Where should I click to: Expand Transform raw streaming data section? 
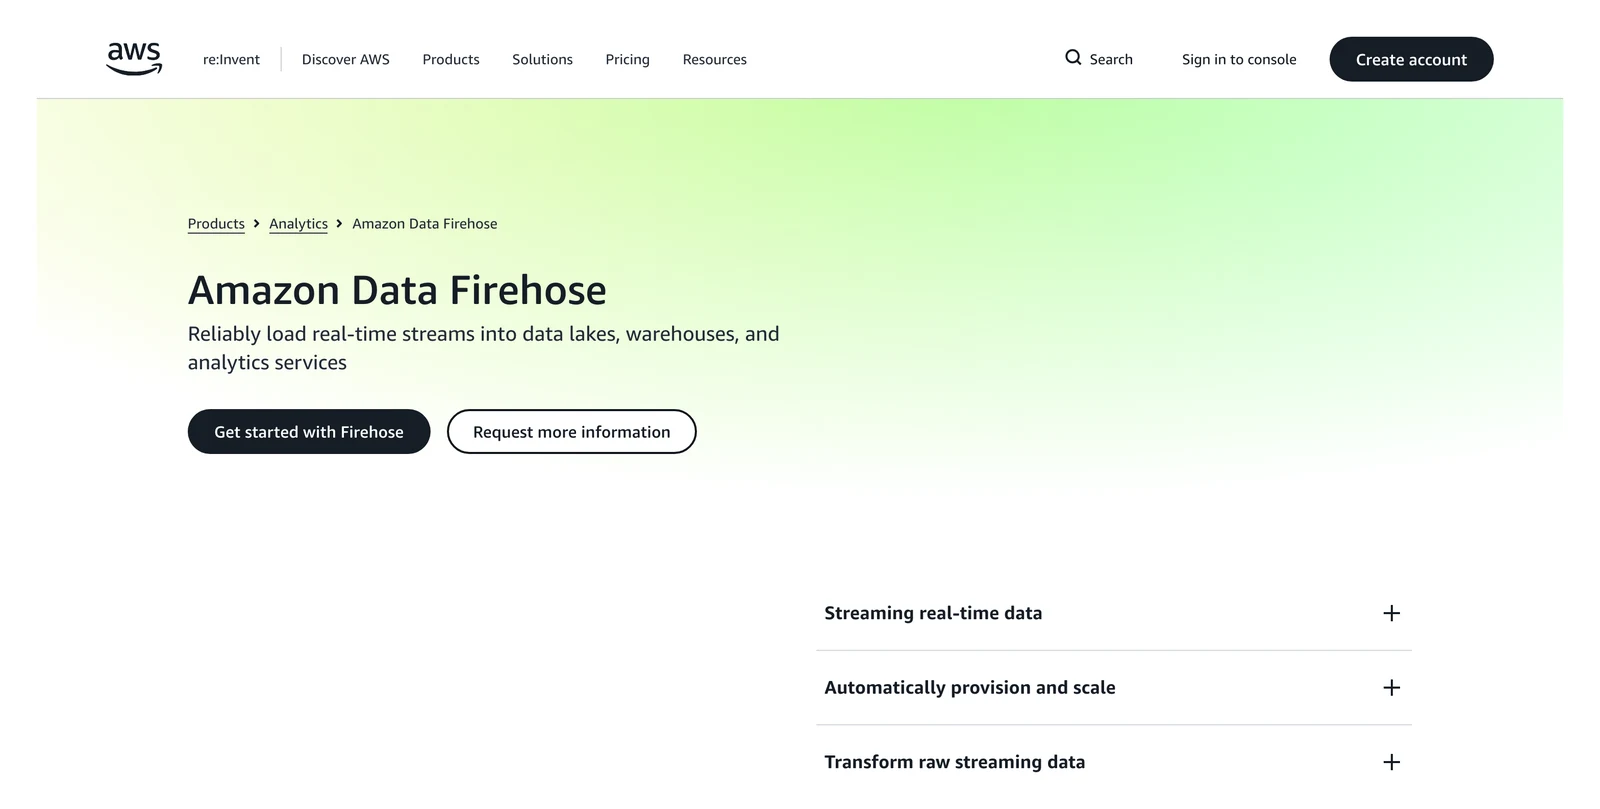(x=1113, y=762)
